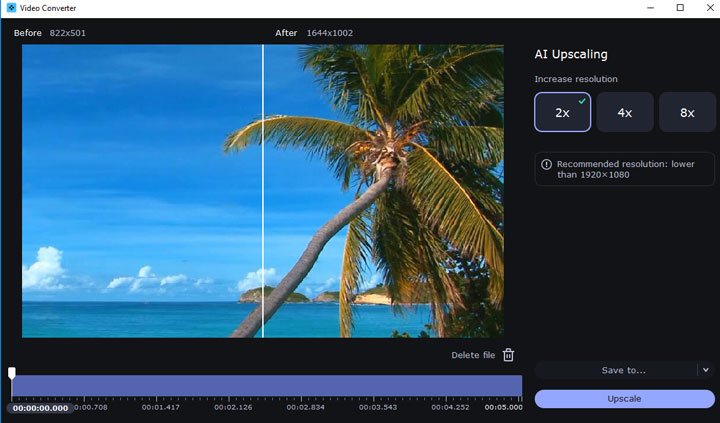Click the white playhead marker on timeline

coord(12,373)
